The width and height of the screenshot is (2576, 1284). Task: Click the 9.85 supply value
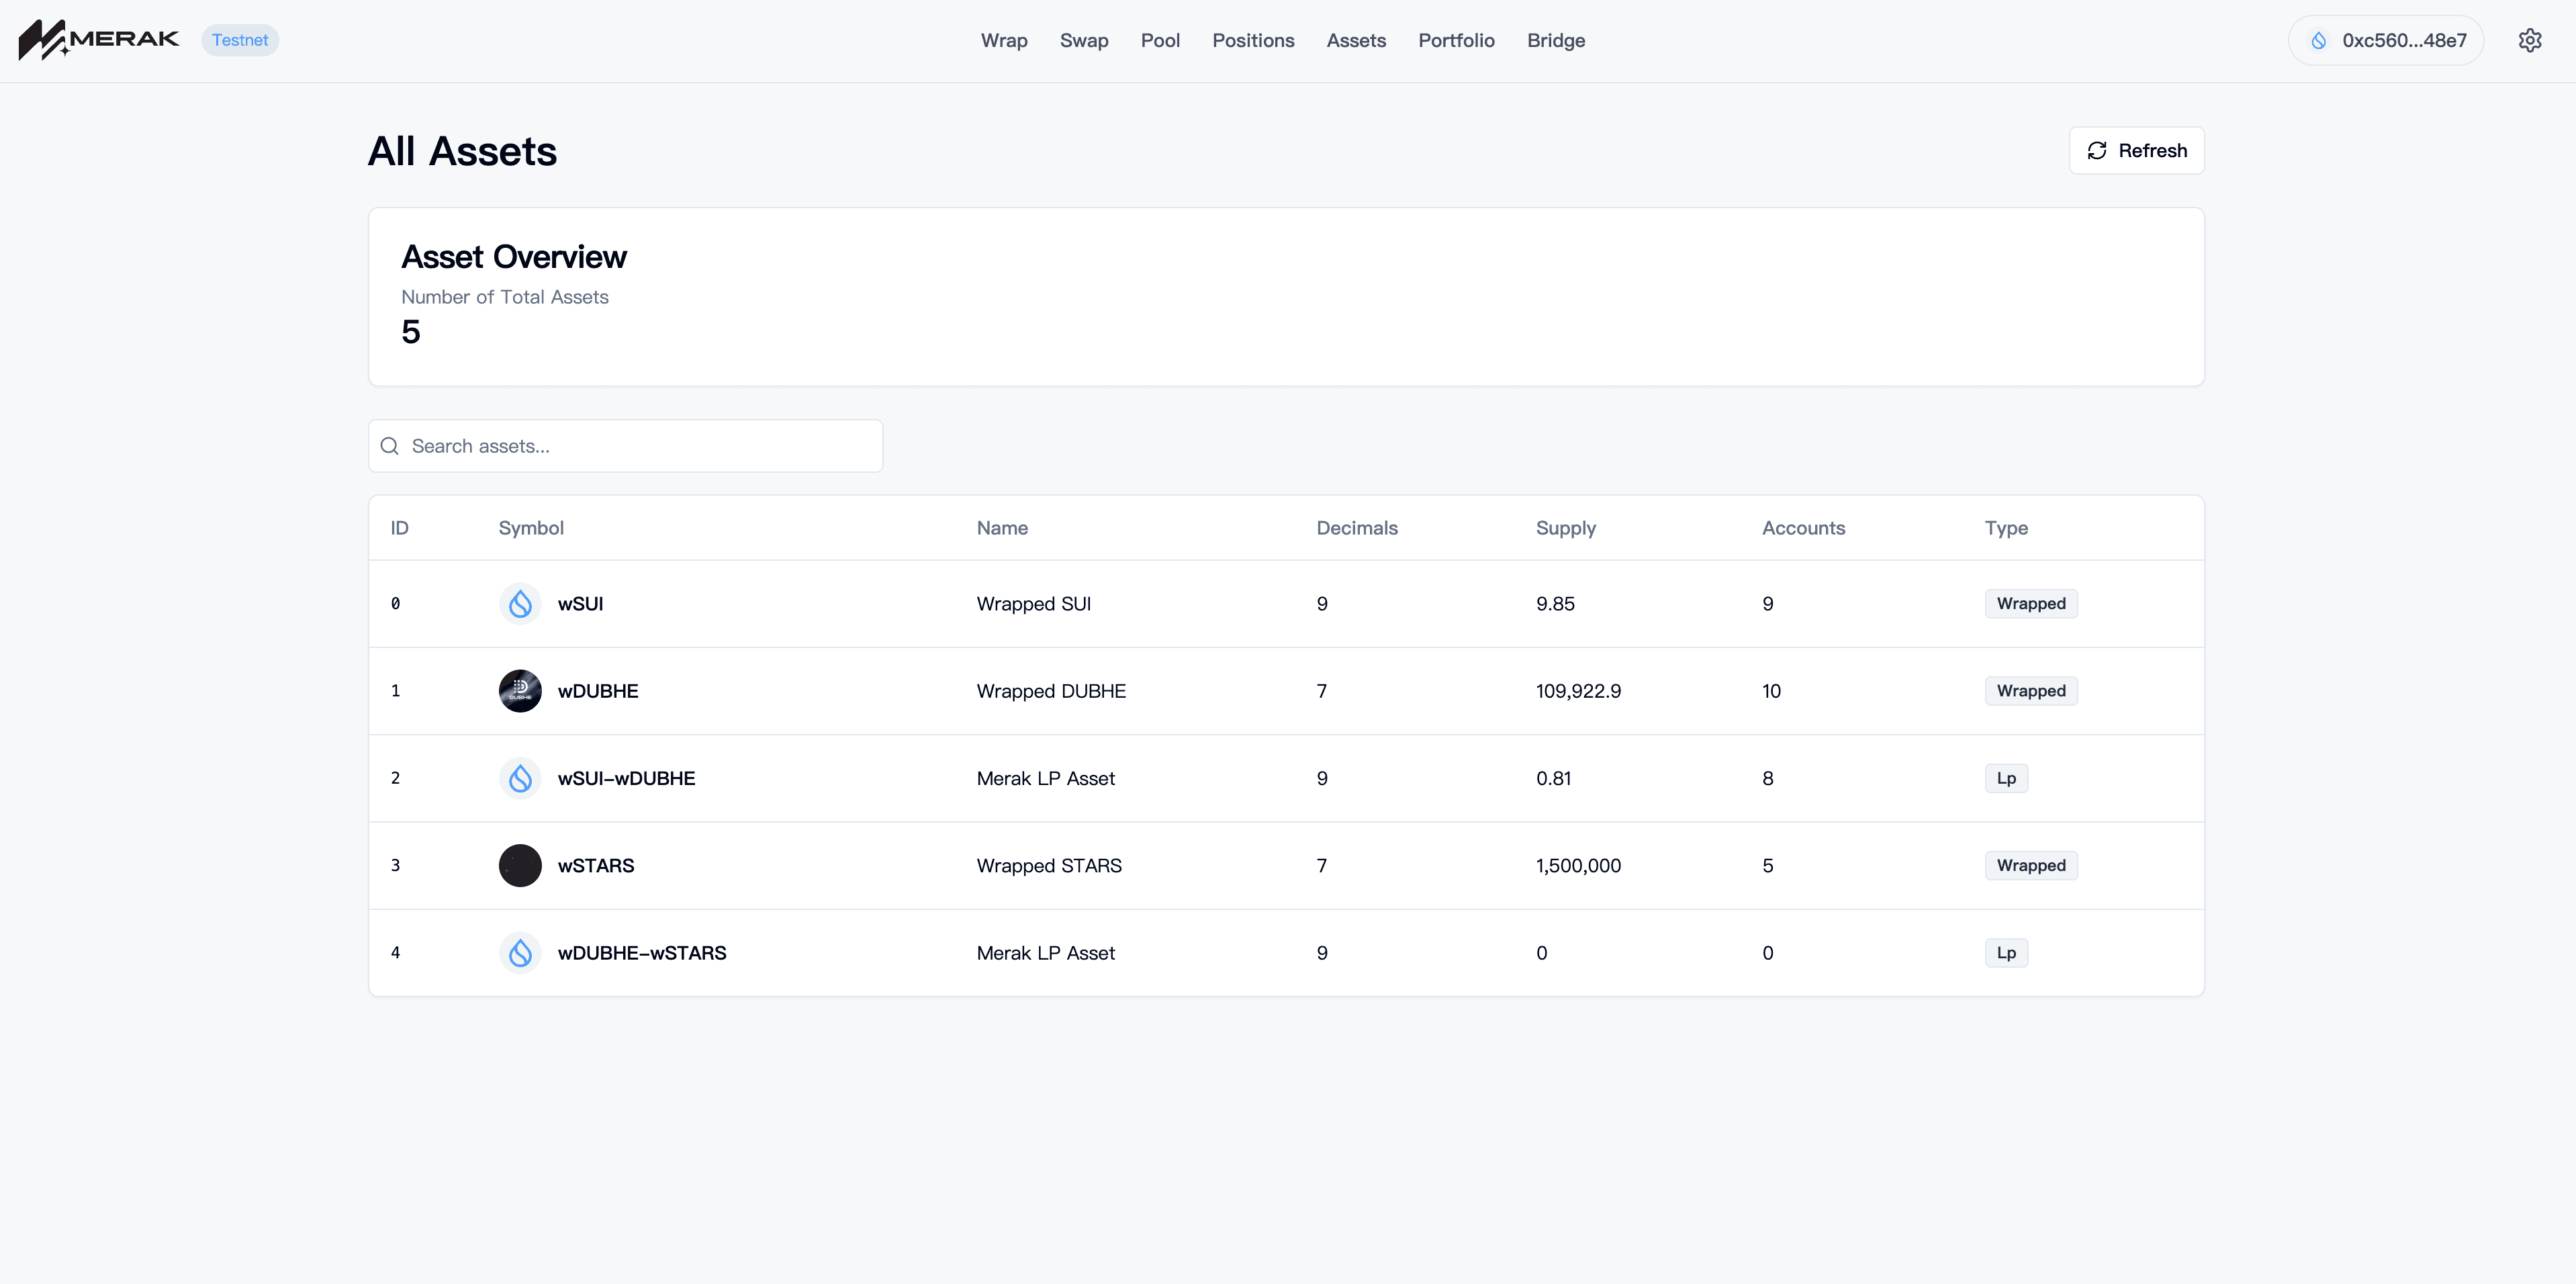[1555, 604]
